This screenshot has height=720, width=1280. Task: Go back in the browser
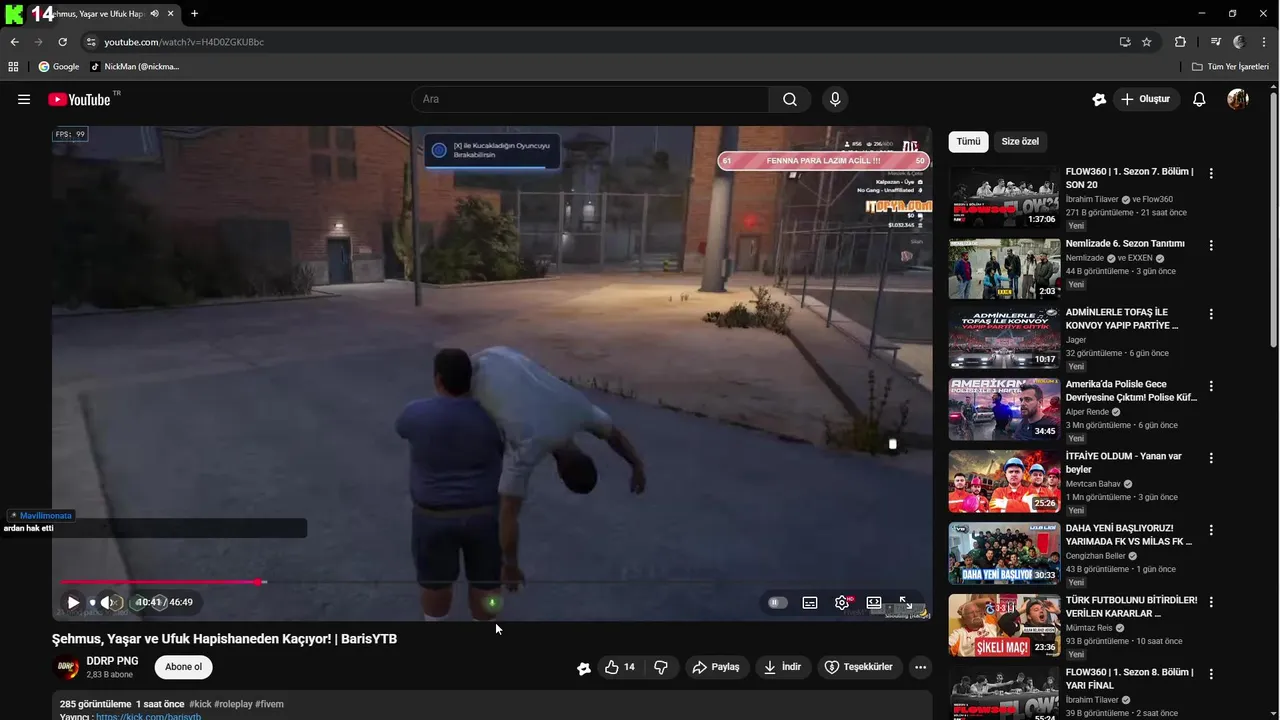coord(15,42)
